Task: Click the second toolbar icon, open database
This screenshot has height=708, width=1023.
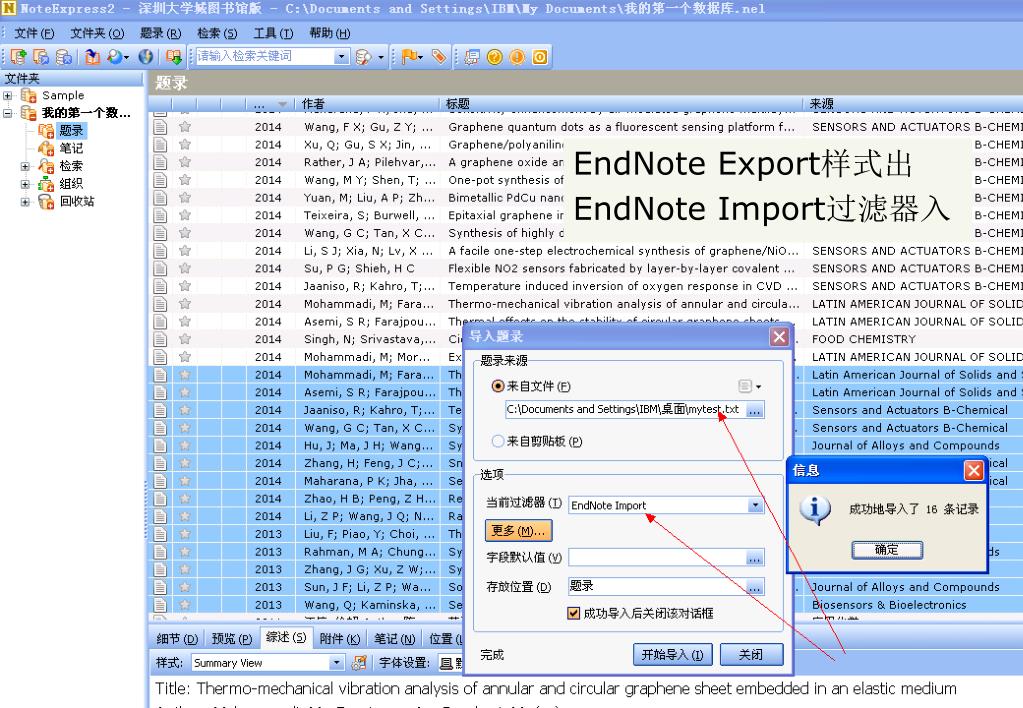Action: pos(40,57)
